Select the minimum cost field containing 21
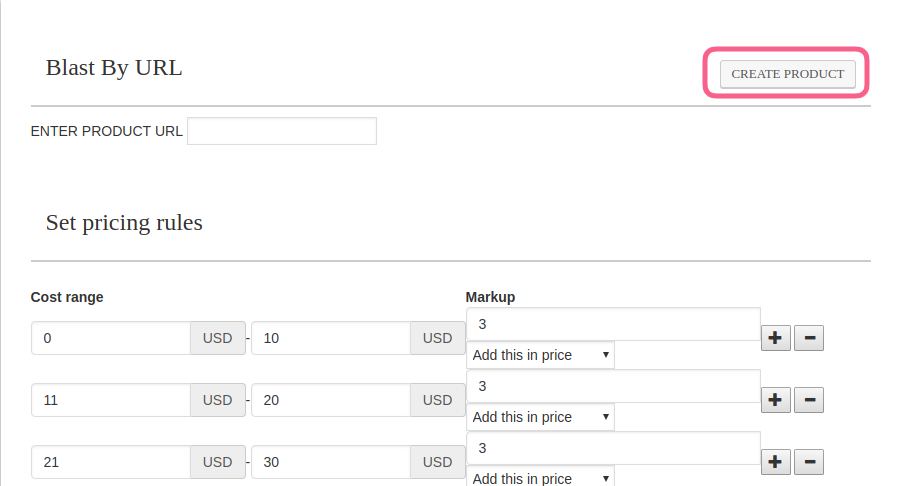Image resolution: width=898 pixels, height=486 pixels. click(111, 462)
